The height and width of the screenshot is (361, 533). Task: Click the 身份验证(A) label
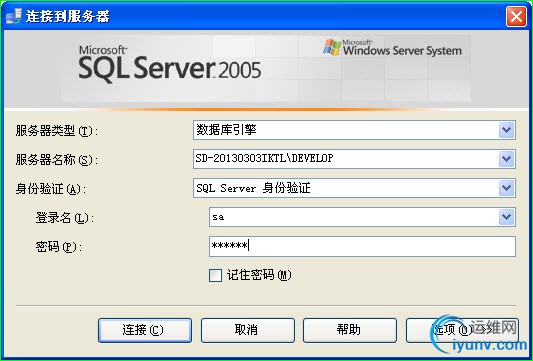51,189
